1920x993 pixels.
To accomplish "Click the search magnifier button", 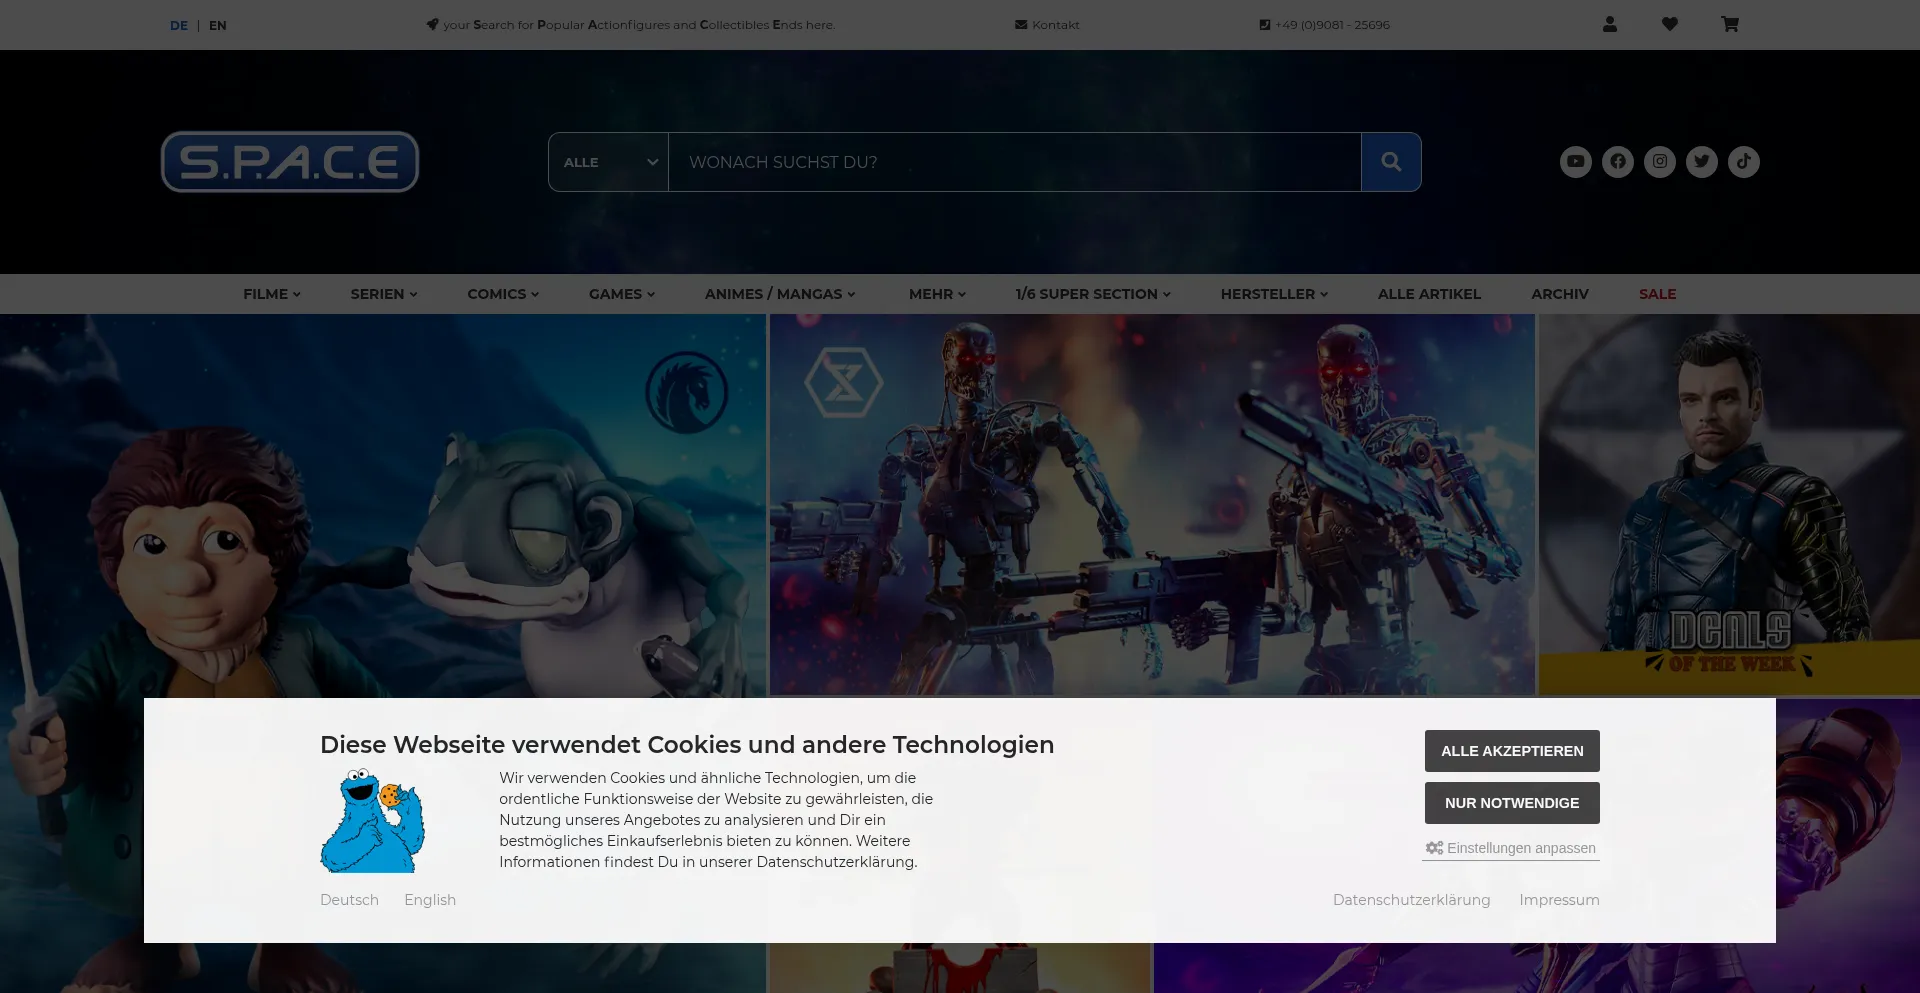I will (1390, 162).
